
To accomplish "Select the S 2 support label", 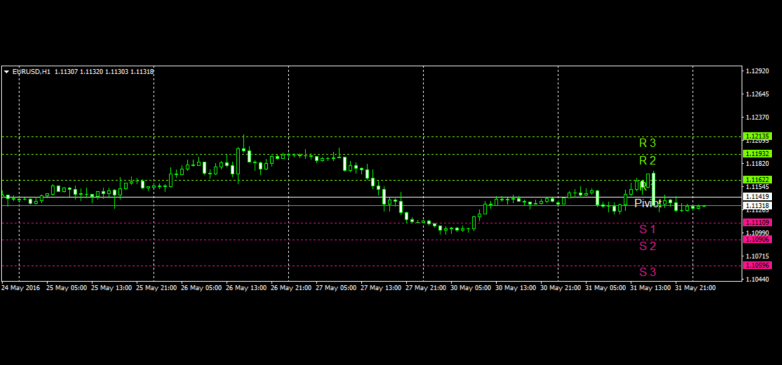I will [648, 246].
